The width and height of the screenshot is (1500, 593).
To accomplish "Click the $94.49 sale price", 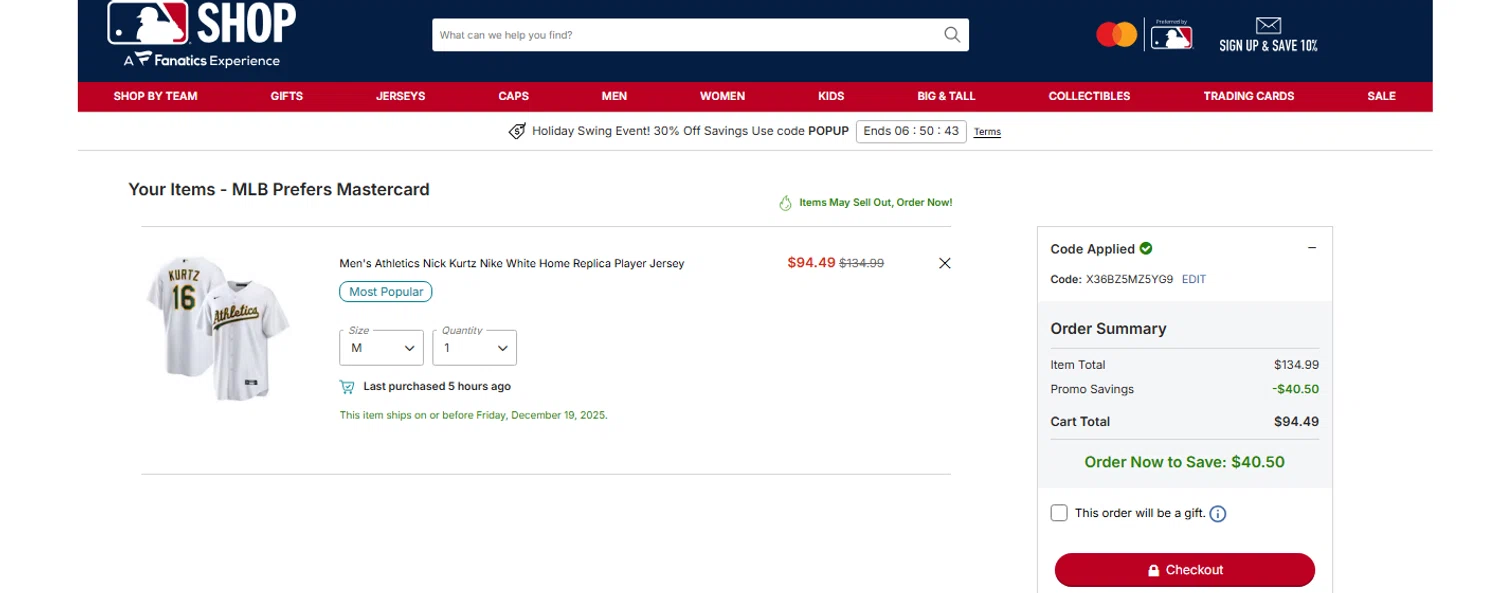I will [x=811, y=263].
